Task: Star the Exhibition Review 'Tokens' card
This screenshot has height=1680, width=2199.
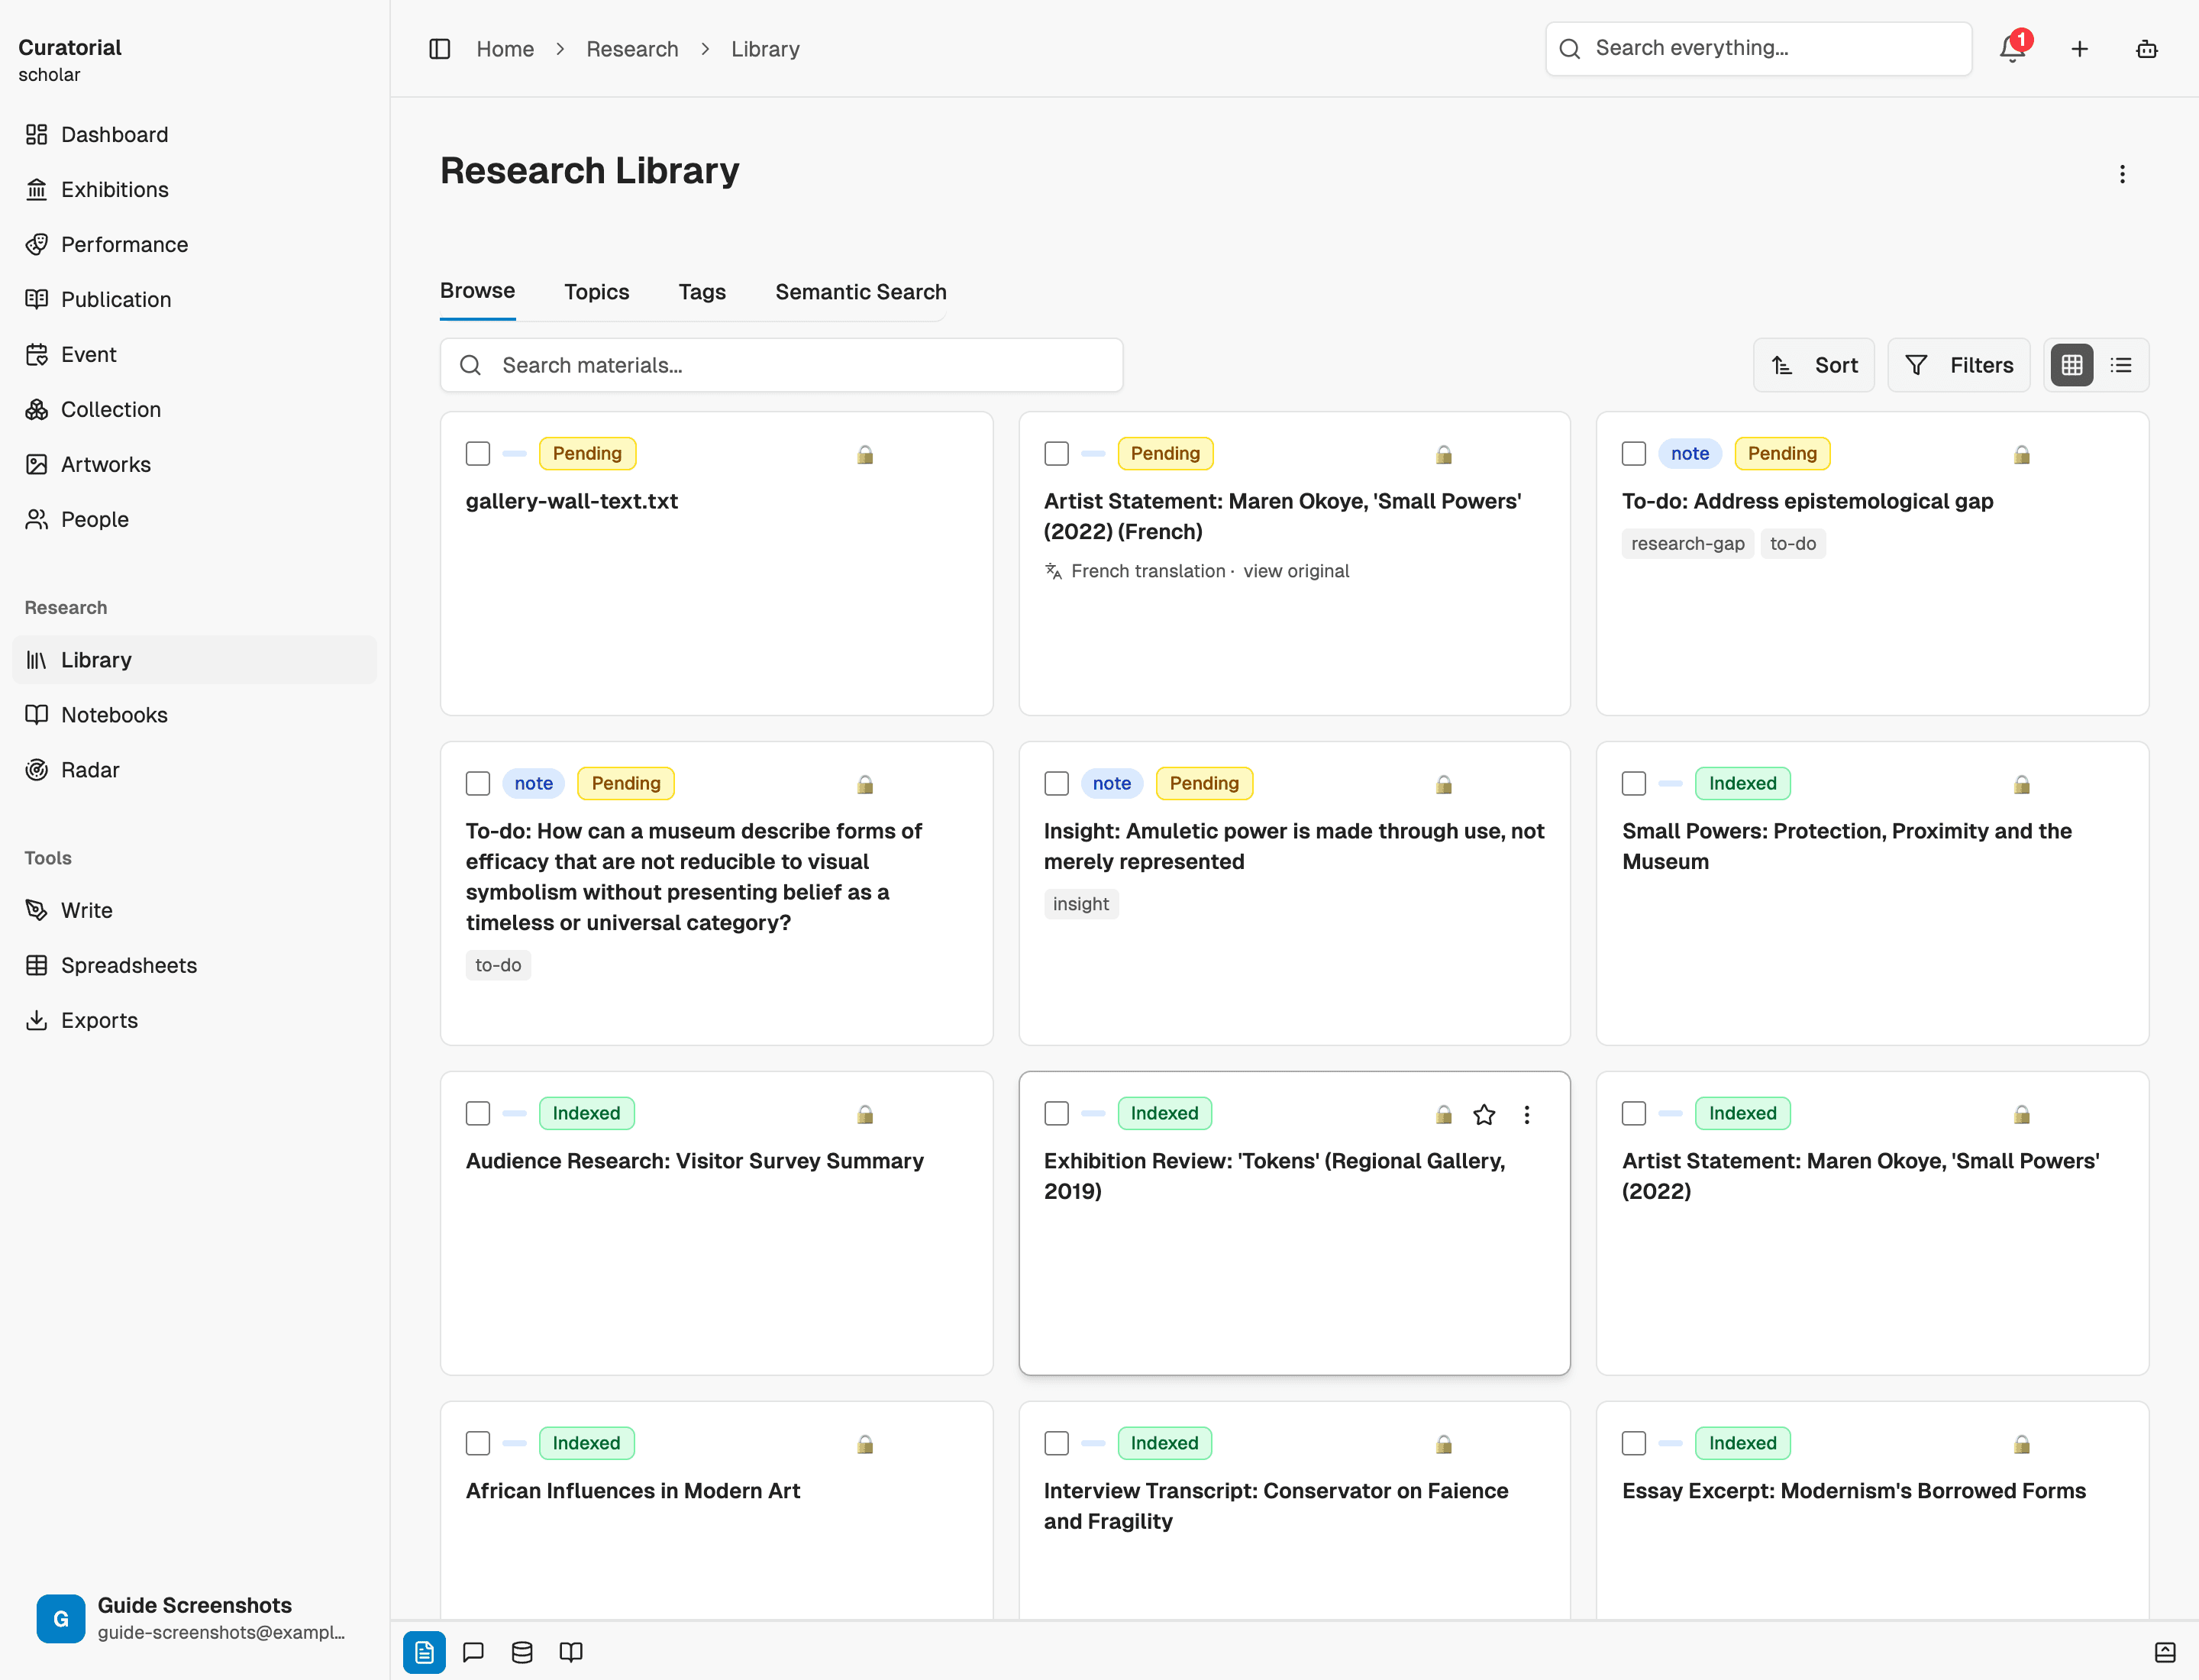Action: [x=1484, y=1114]
